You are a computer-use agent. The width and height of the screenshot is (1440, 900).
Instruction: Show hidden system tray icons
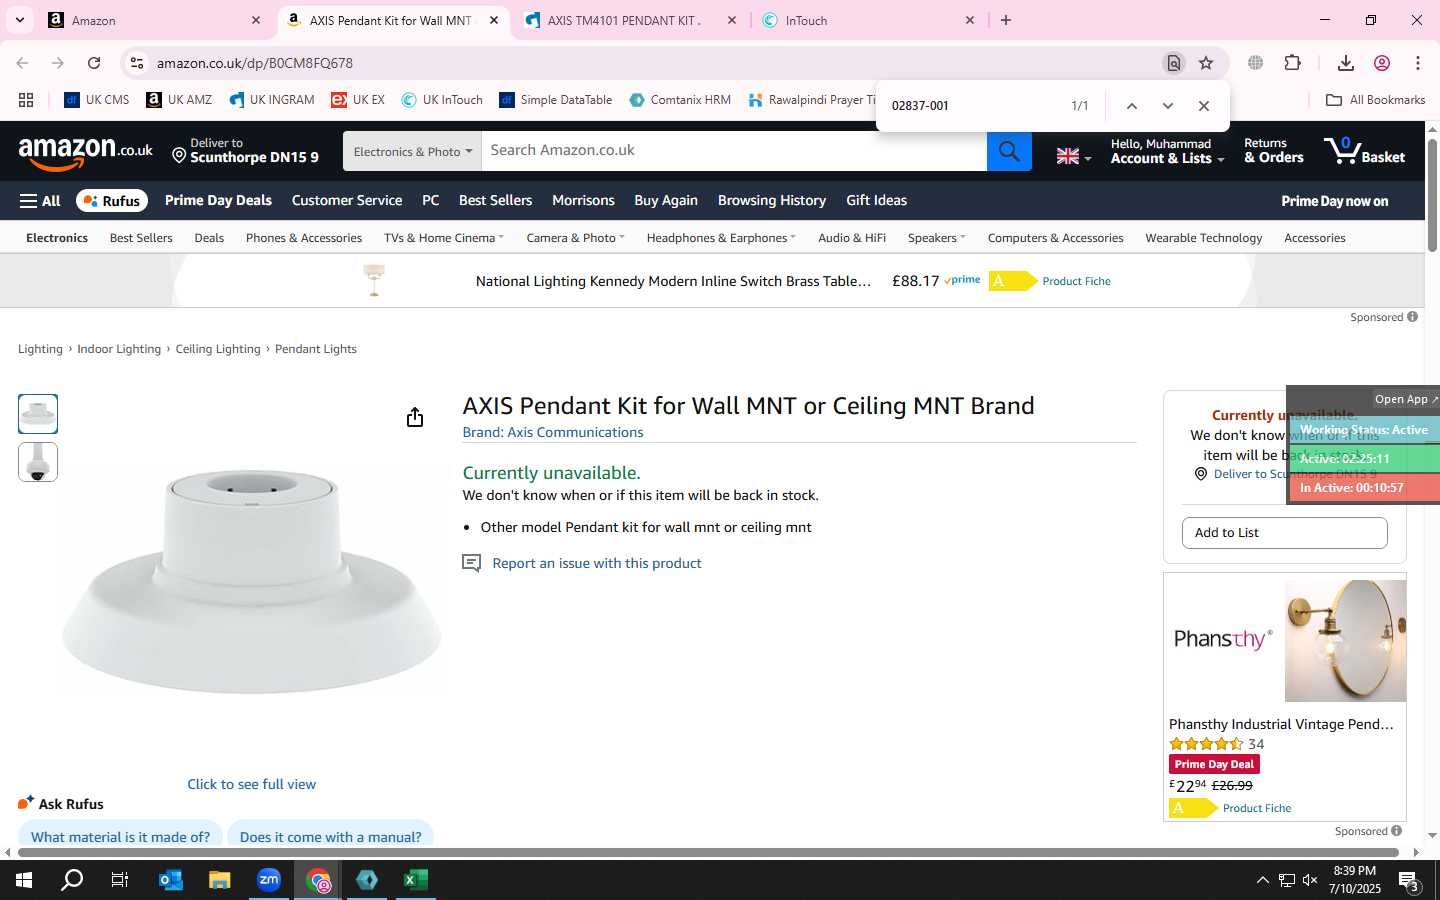point(1262,880)
